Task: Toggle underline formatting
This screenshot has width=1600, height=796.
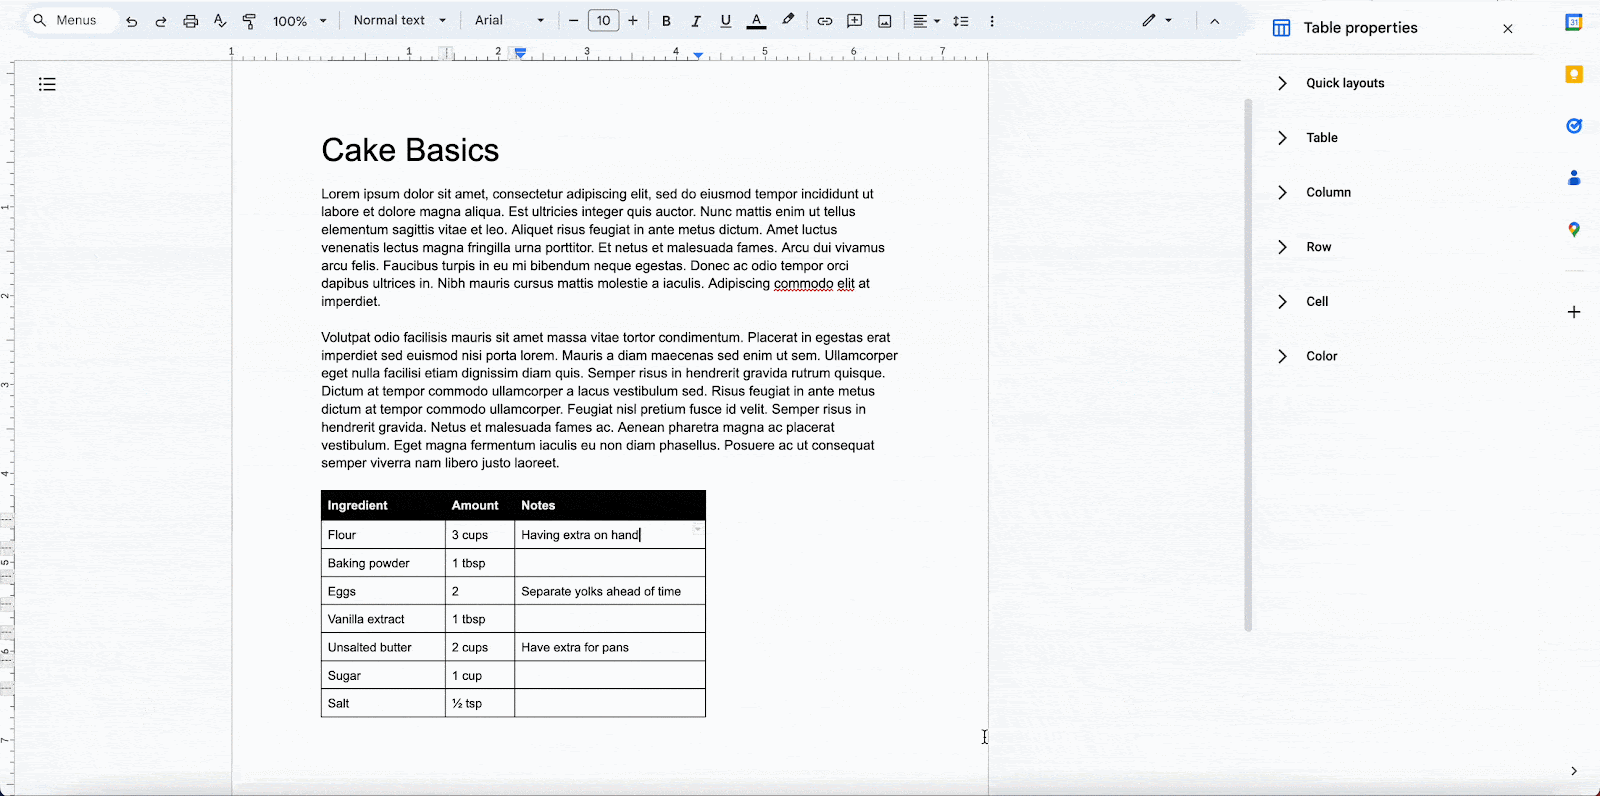Action: 726,21
